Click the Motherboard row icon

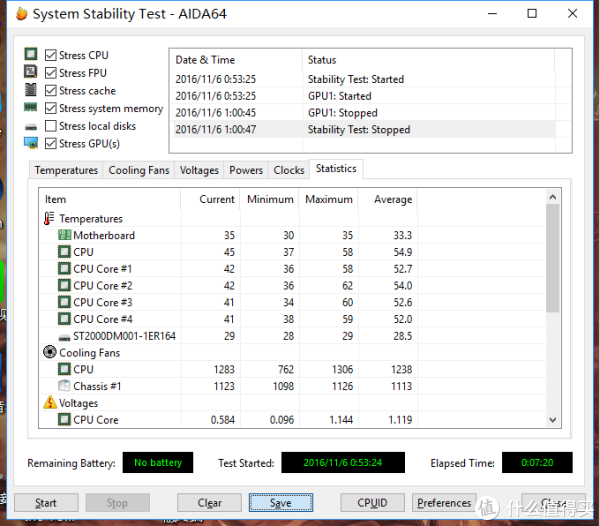(64, 235)
